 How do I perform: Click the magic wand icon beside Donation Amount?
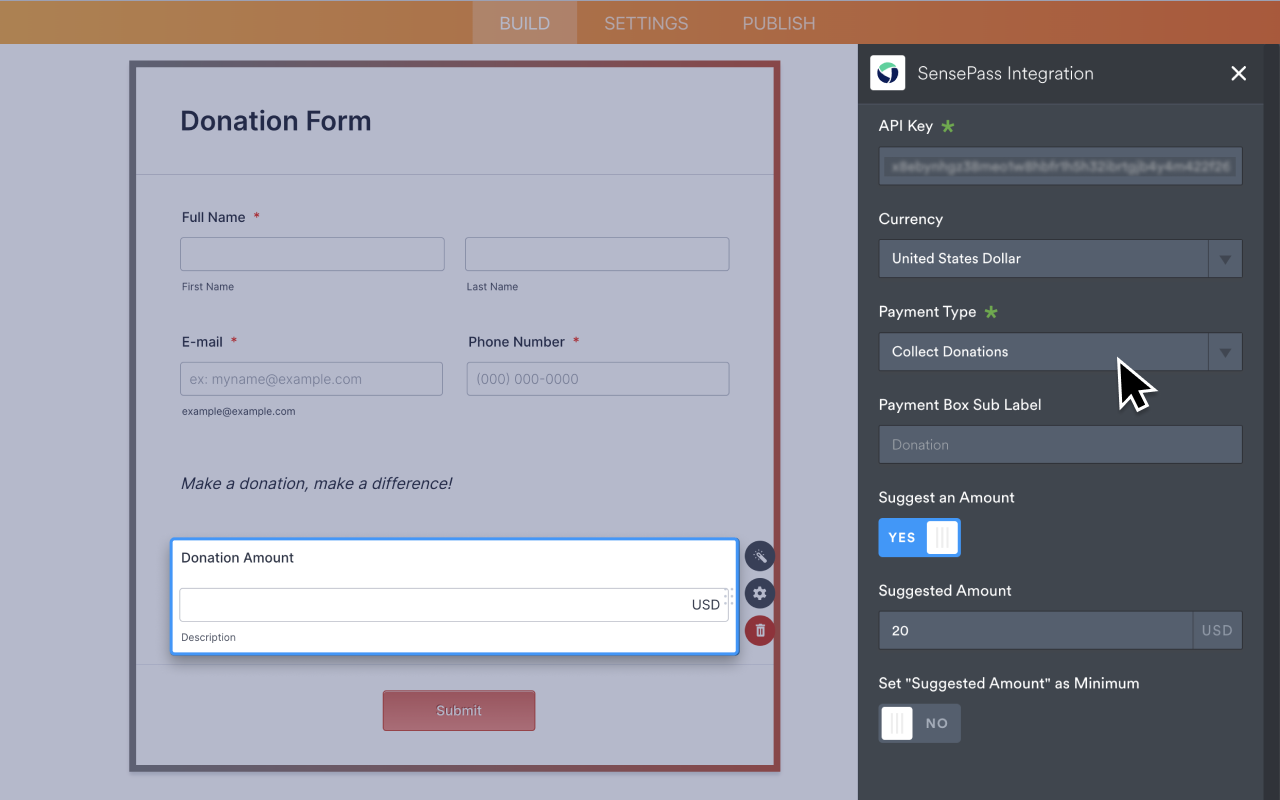(x=759, y=556)
